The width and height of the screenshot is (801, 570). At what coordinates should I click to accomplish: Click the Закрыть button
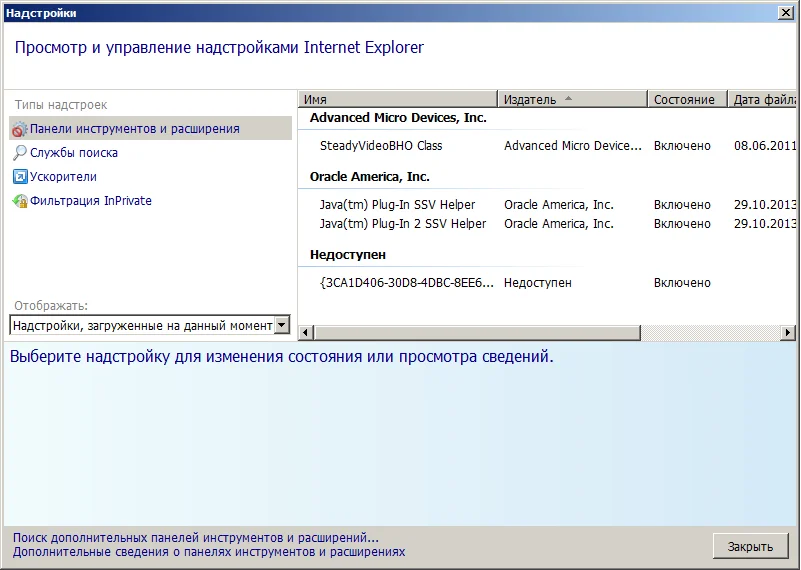(x=750, y=546)
